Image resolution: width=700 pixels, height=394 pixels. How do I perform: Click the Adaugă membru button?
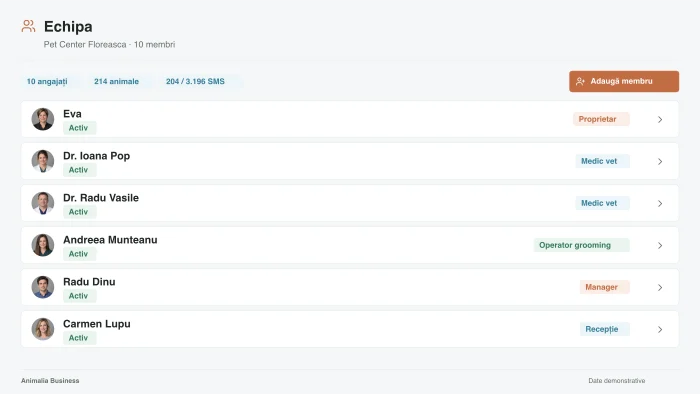tap(624, 81)
